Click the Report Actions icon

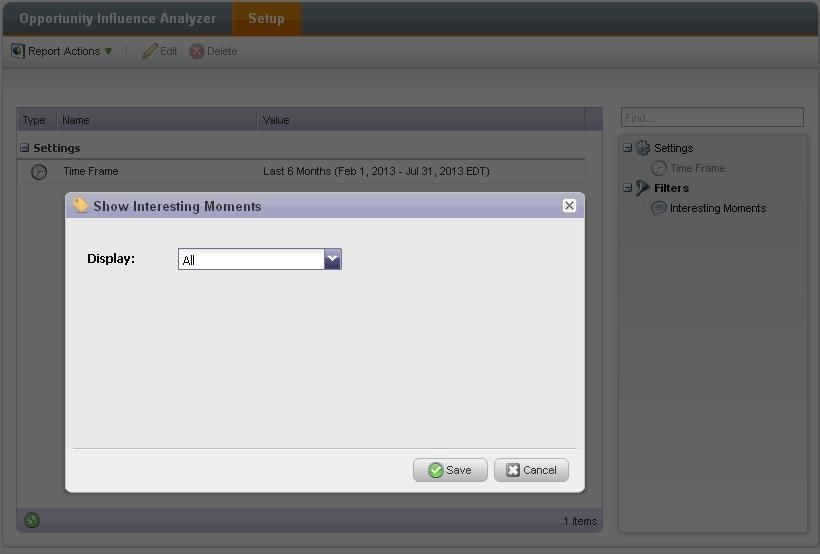point(18,51)
